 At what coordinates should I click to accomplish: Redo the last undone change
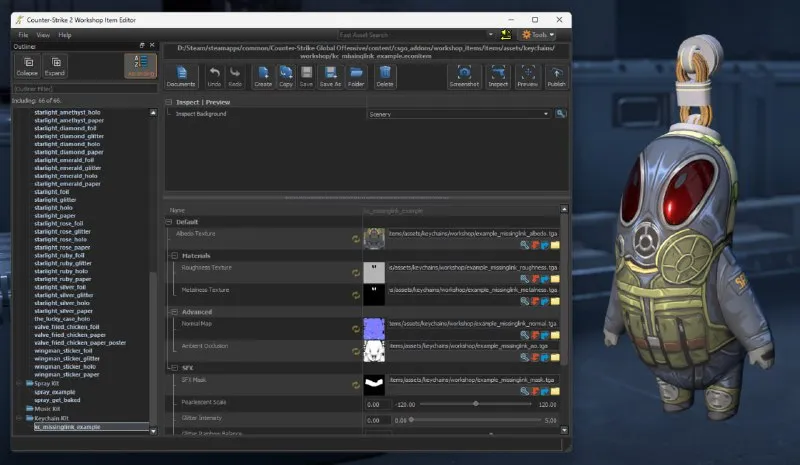[235, 77]
